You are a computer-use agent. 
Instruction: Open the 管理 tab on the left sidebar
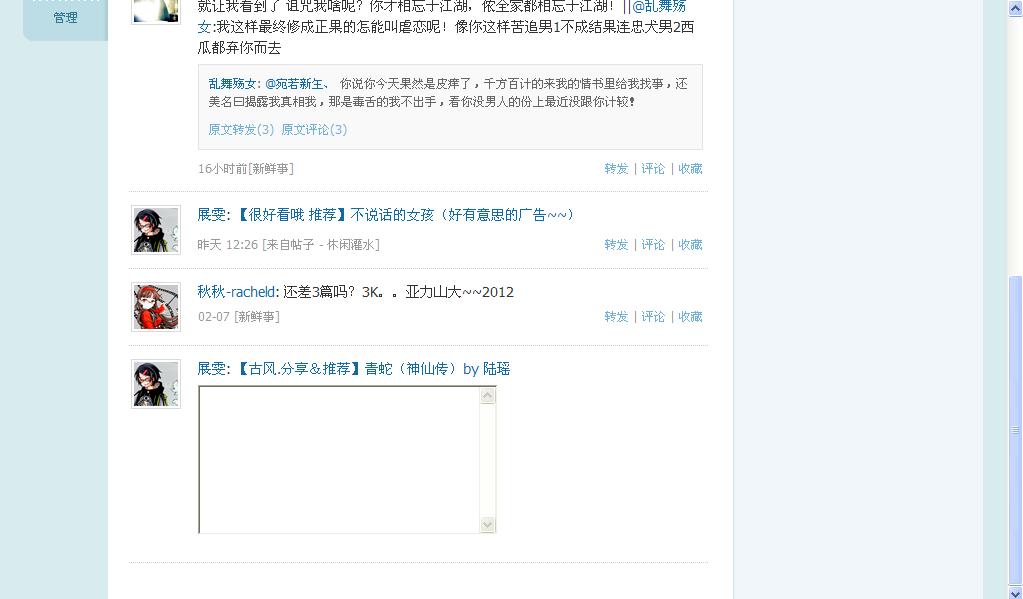65,18
